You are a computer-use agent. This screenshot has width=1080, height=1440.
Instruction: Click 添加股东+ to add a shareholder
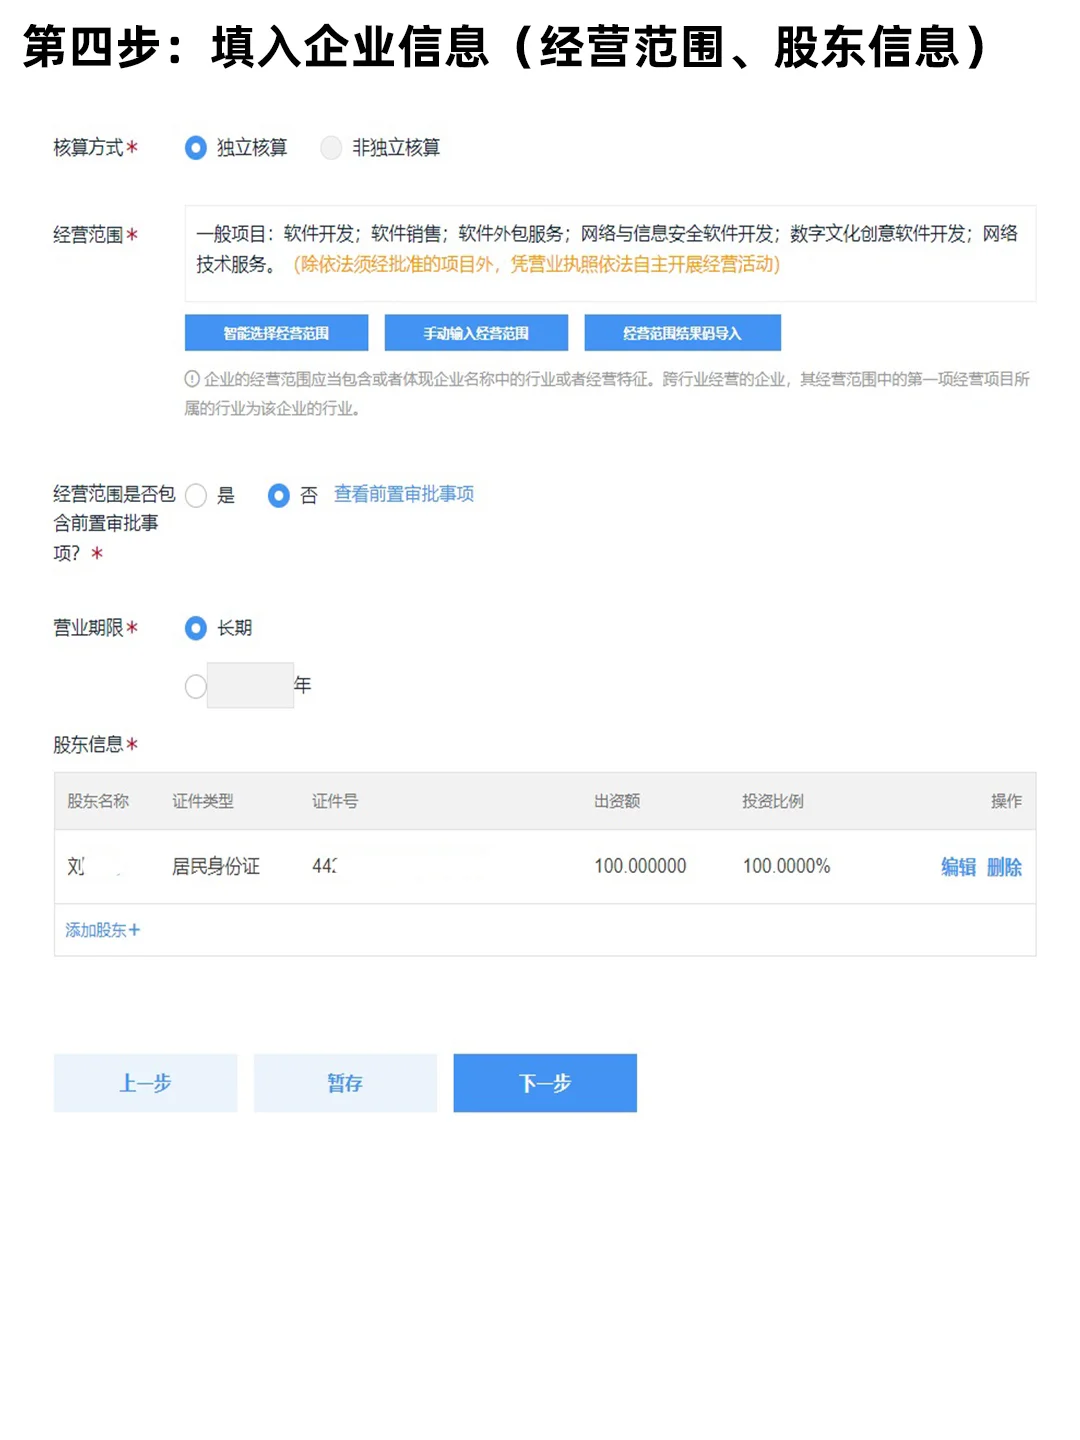coord(103,930)
